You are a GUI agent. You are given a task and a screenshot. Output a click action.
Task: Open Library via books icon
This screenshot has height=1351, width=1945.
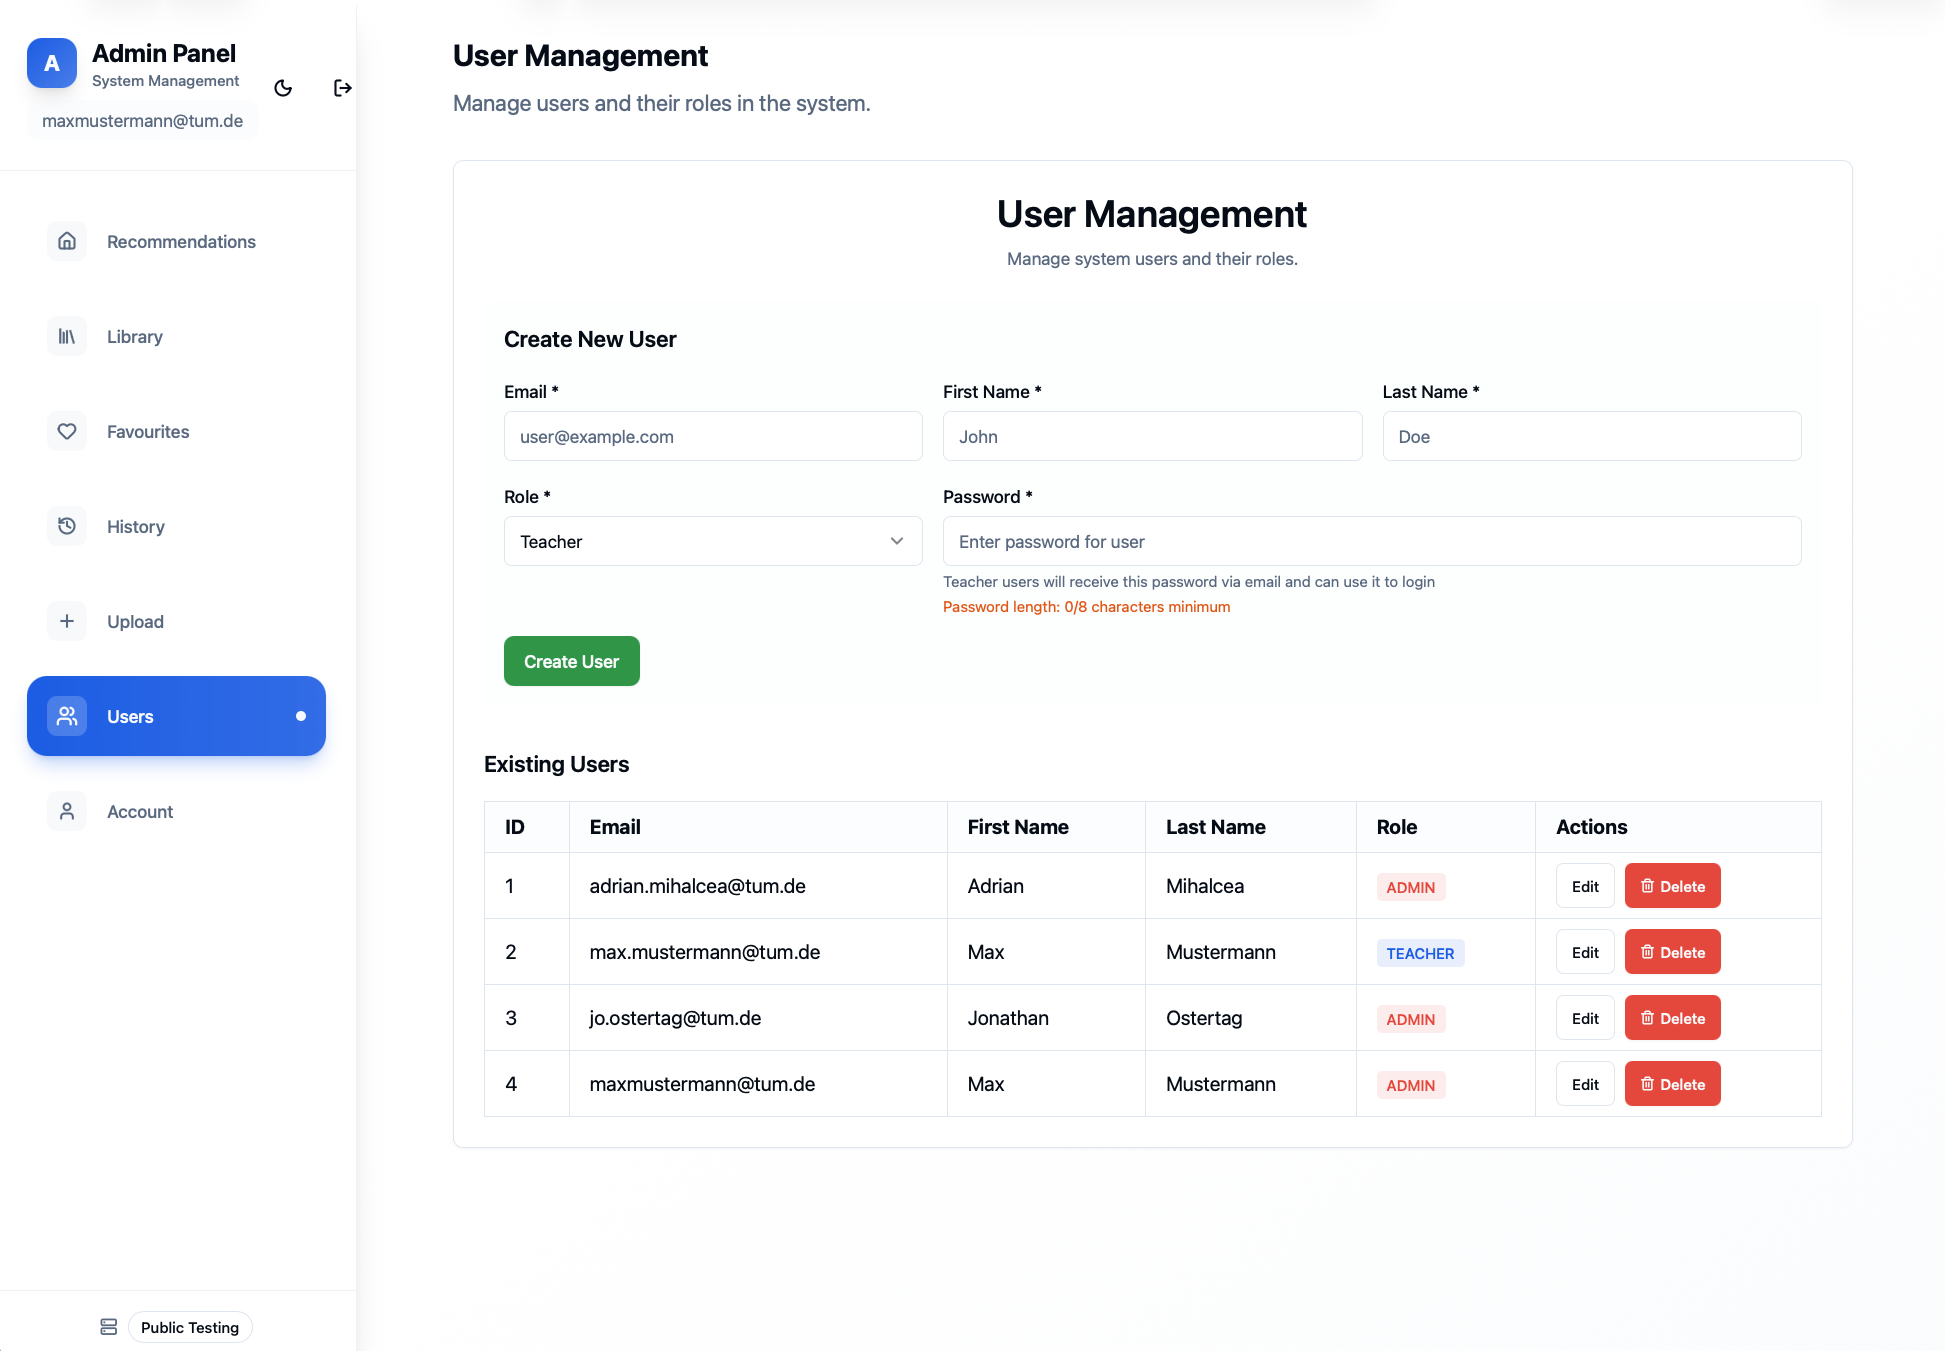(67, 336)
